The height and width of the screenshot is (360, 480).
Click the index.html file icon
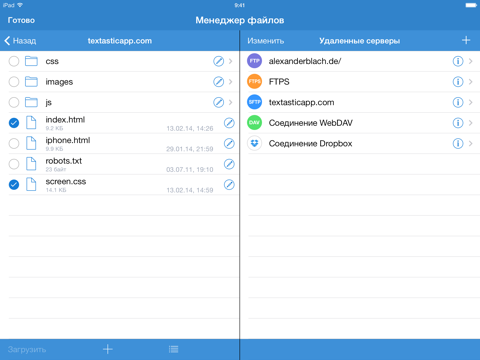click(31, 123)
